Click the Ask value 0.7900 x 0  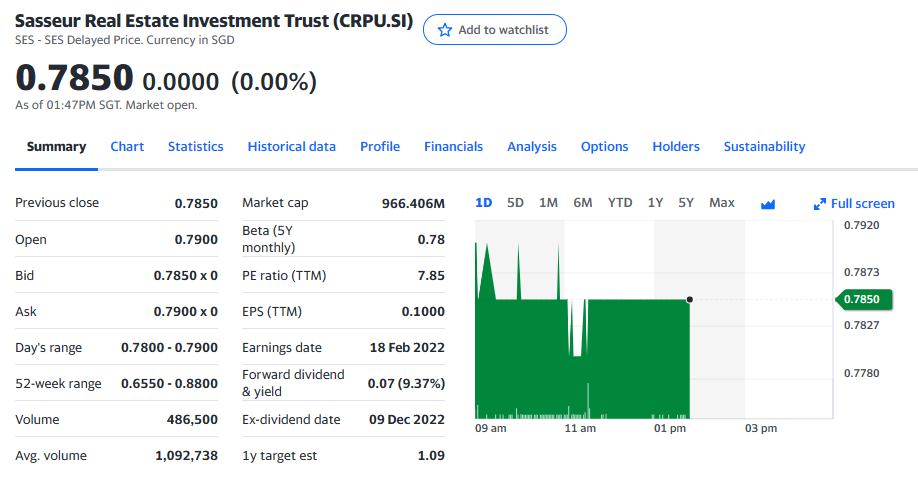[186, 311]
